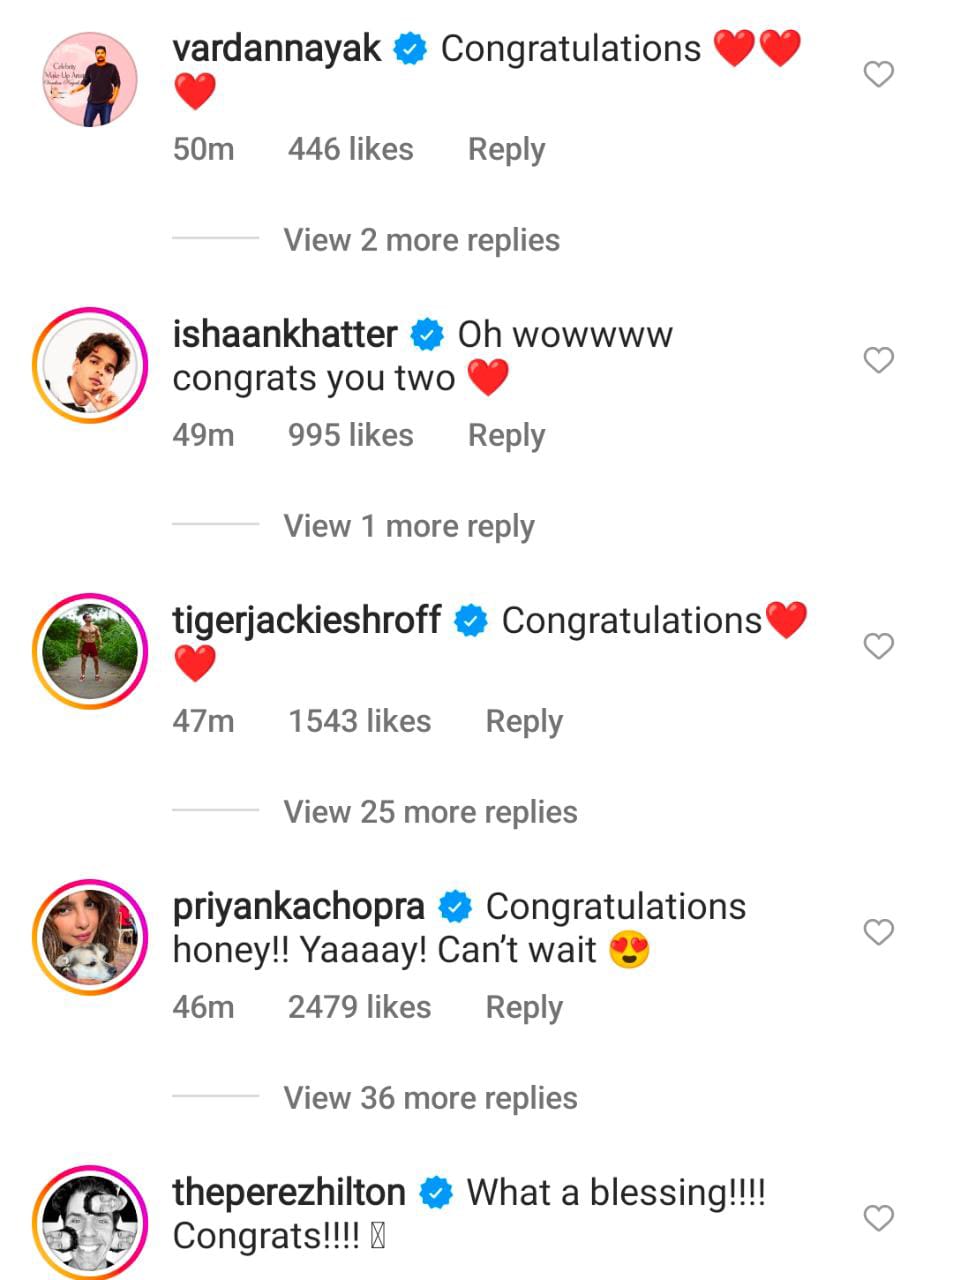This screenshot has width=953, height=1280.
Task: Click priyankachopra's blue verification badge
Action: pos(455,906)
